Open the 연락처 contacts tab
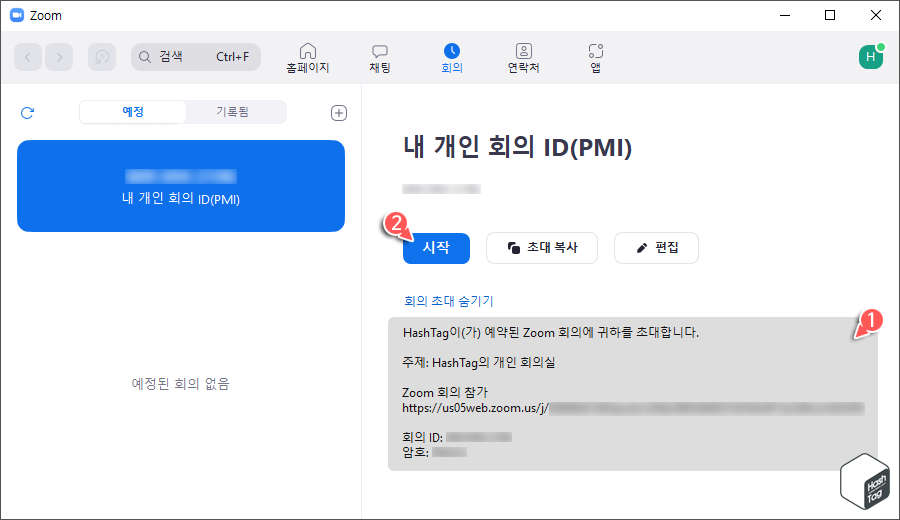This screenshot has width=900, height=520. pos(523,58)
